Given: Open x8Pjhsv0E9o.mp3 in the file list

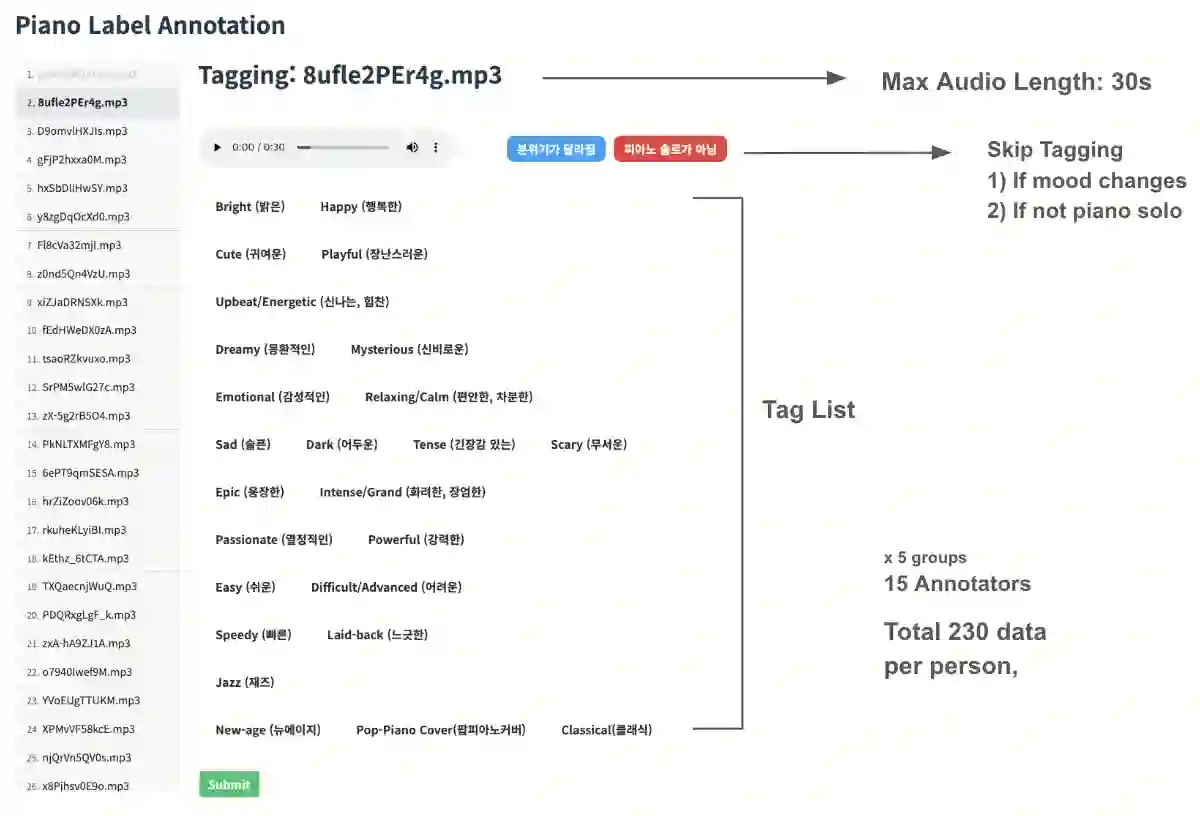Looking at the screenshot, I should 83,786.
